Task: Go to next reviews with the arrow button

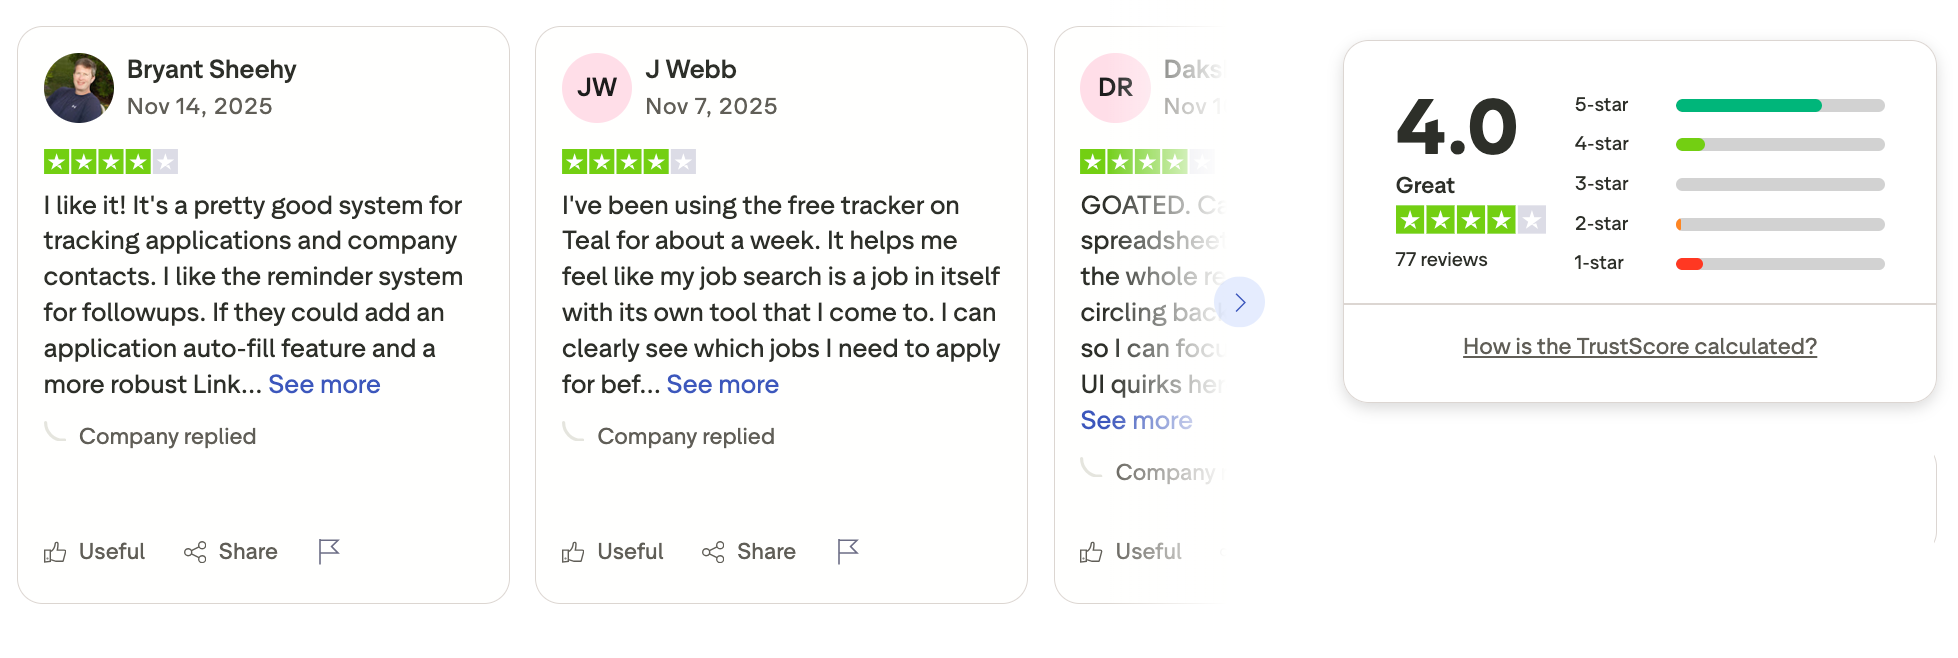Action: (x=1240, y=302)
